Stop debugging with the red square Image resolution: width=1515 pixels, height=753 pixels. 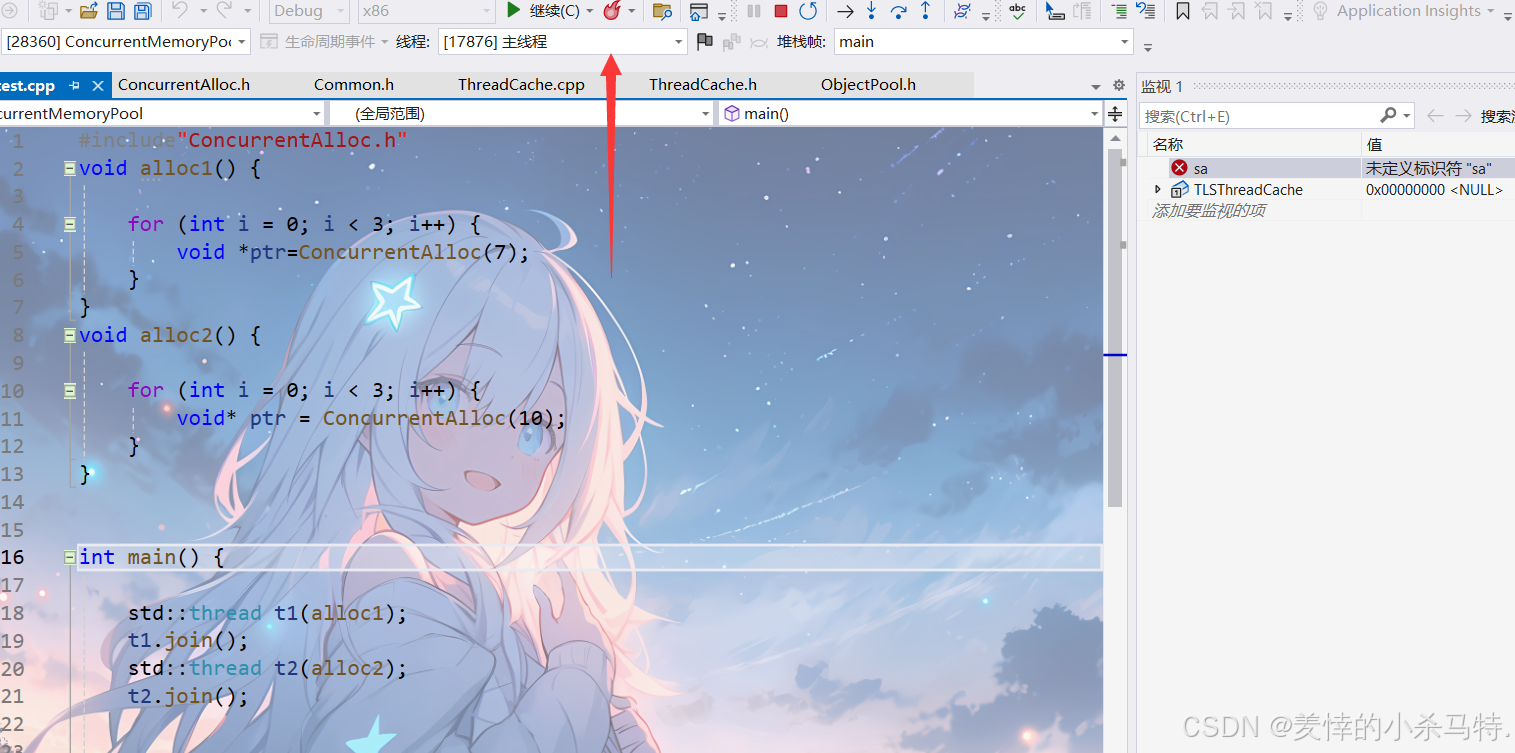point(781,11)
